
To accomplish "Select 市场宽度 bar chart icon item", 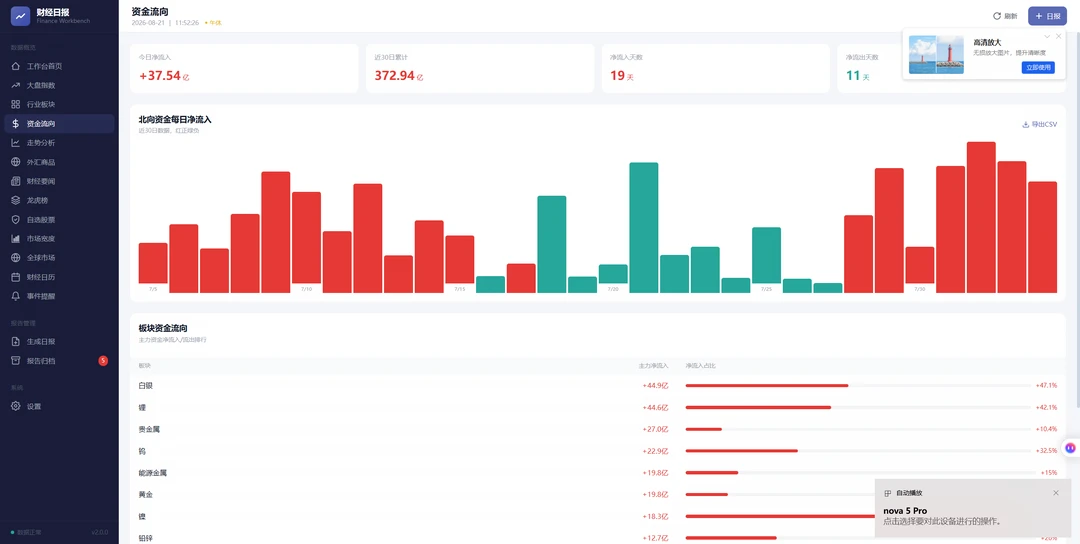I will click(x=15, y=239).
